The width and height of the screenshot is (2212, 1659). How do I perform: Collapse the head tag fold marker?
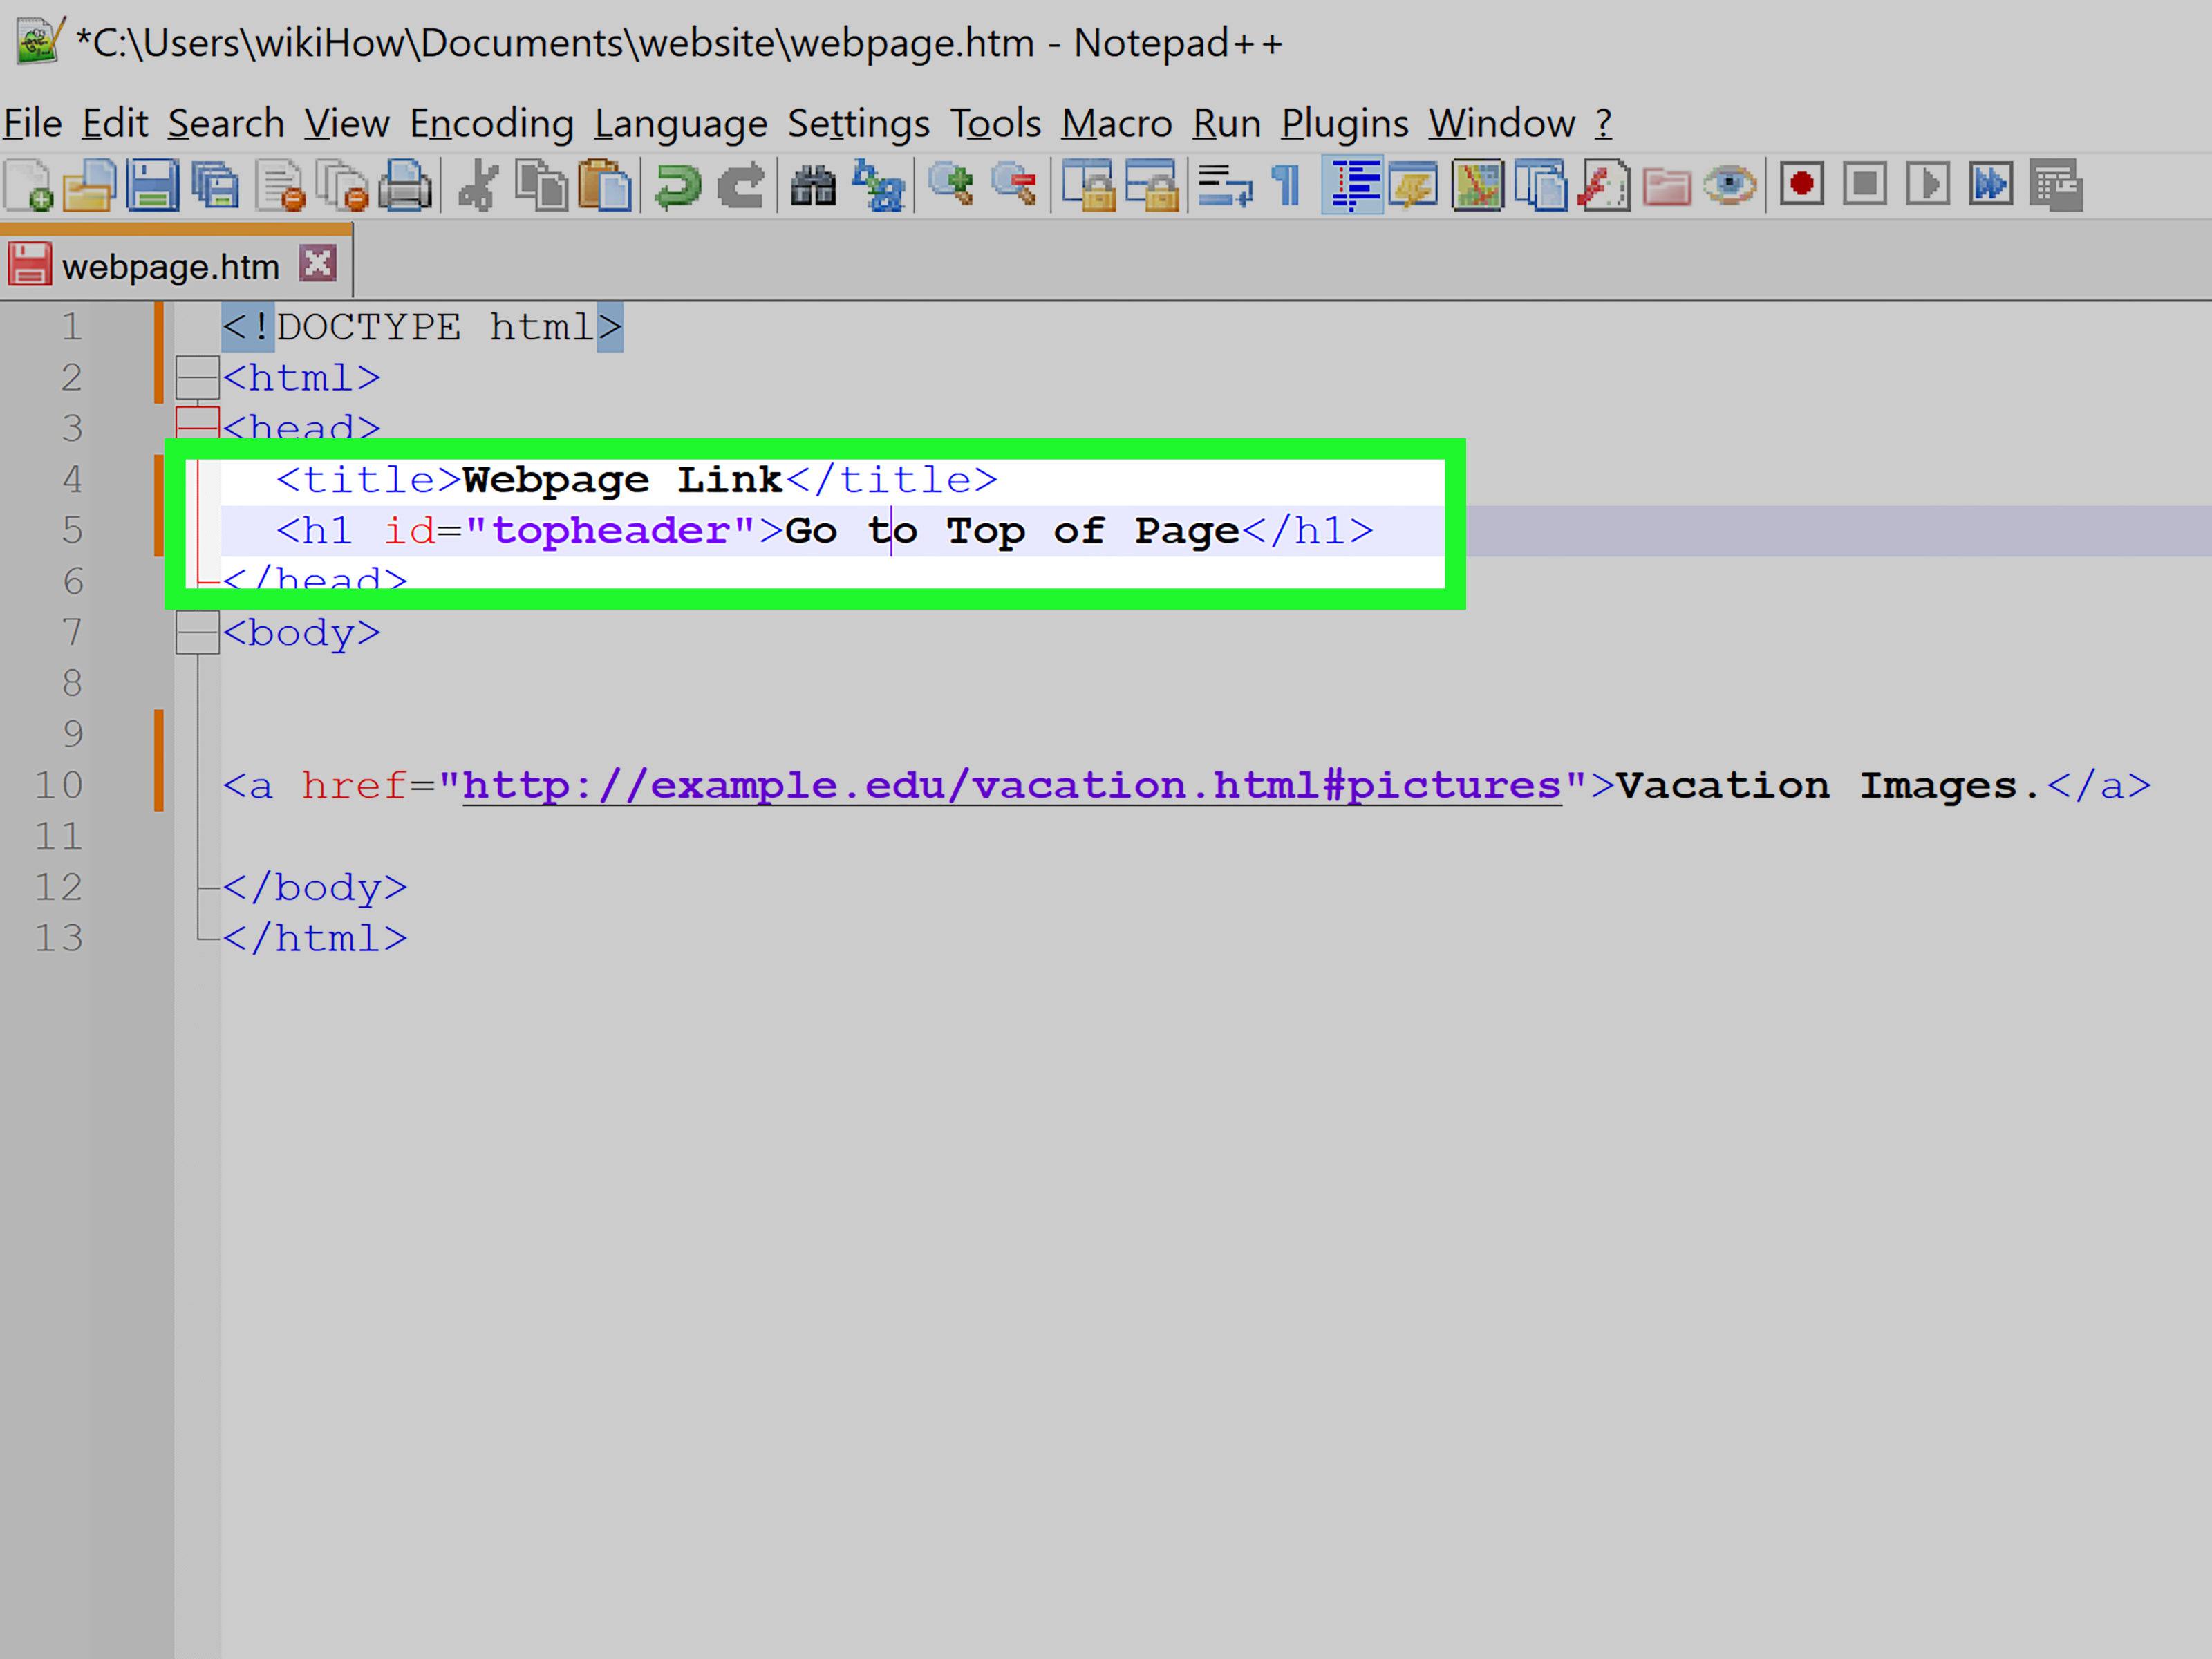pos(197,424)
